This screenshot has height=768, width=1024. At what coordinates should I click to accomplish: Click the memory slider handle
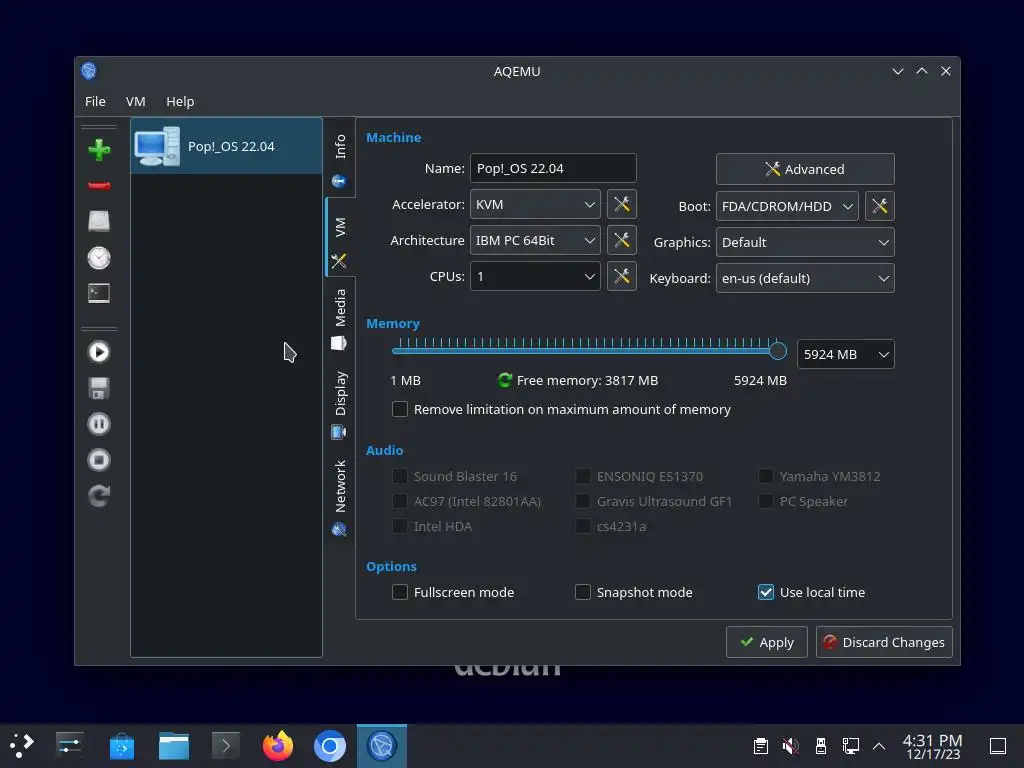point(777,351)
